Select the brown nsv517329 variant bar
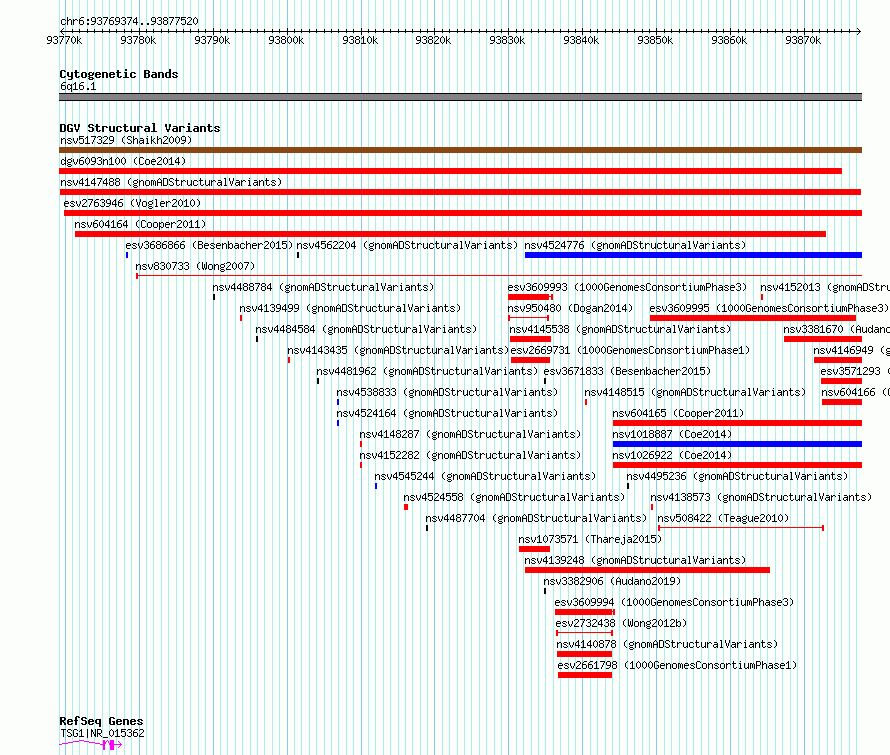 click(460, 150)
